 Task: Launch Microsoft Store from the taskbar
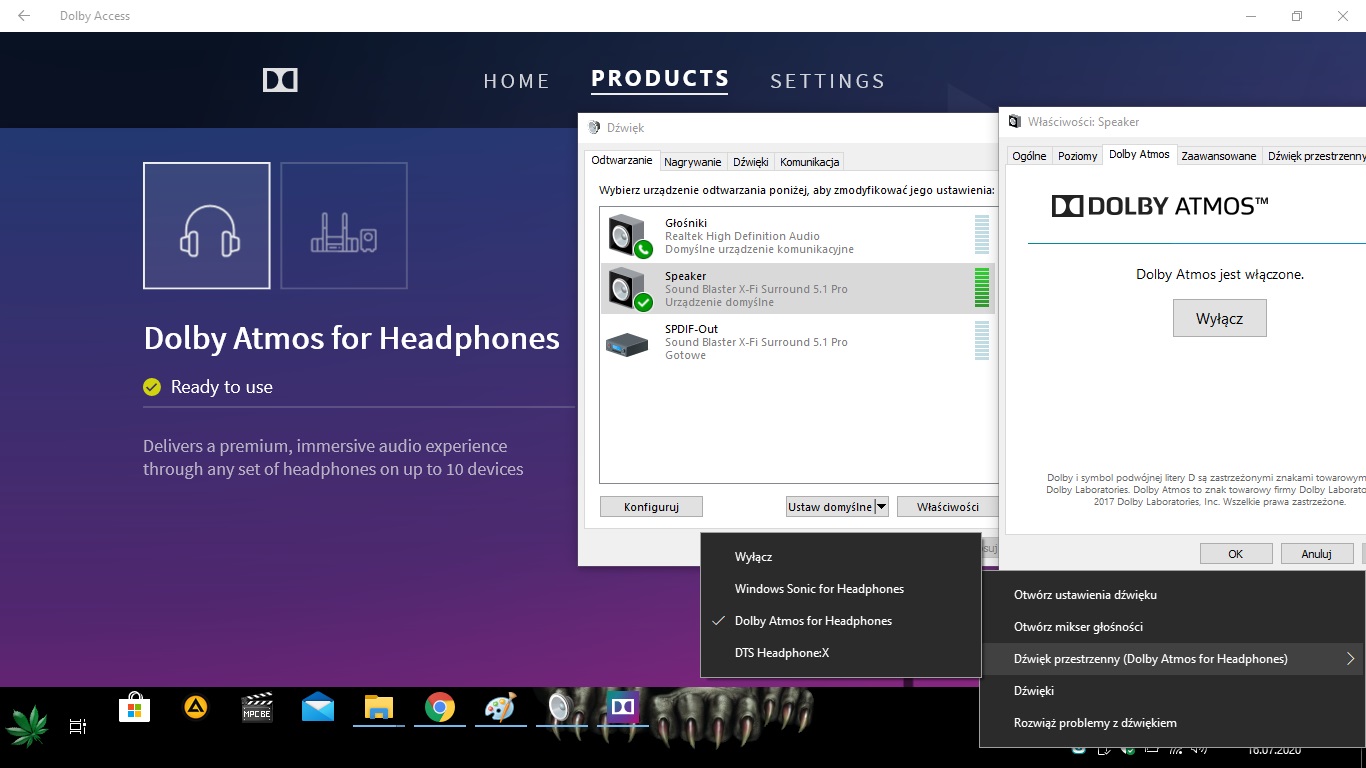coord(134,709)
